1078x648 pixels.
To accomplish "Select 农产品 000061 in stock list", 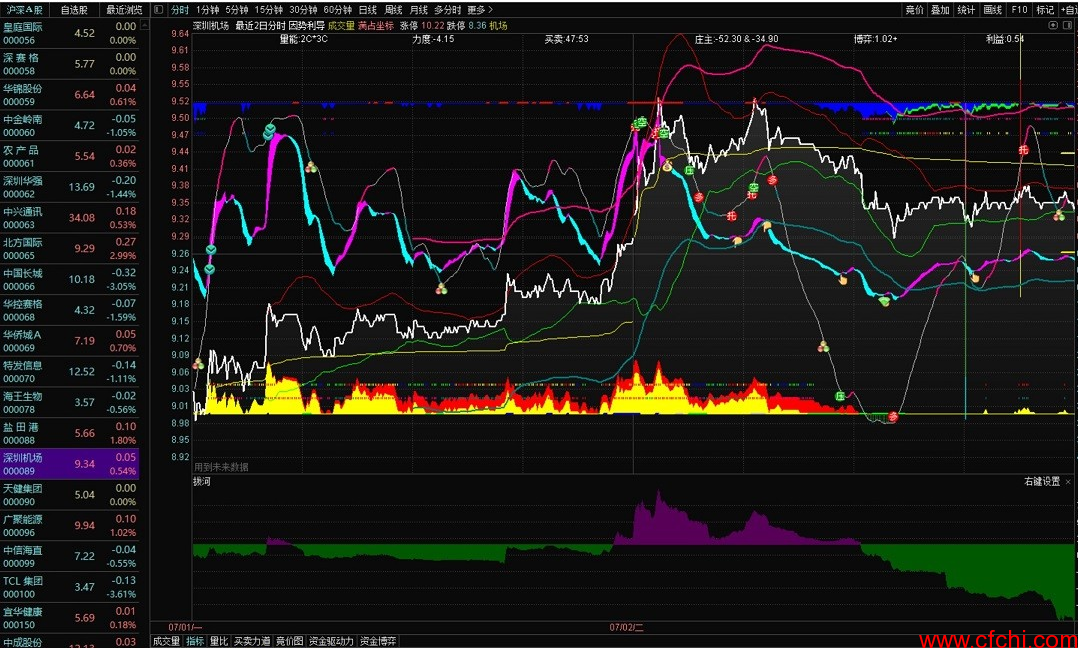I will tap(69, 156).
